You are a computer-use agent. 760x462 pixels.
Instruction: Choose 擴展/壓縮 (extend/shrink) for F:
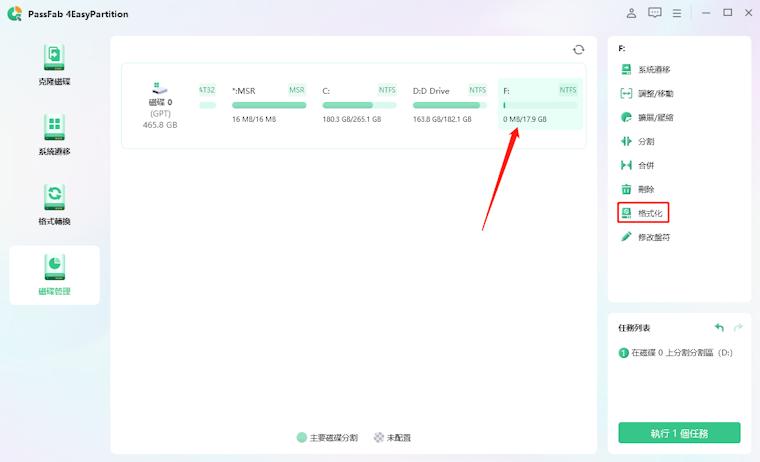tap(647, 117)
